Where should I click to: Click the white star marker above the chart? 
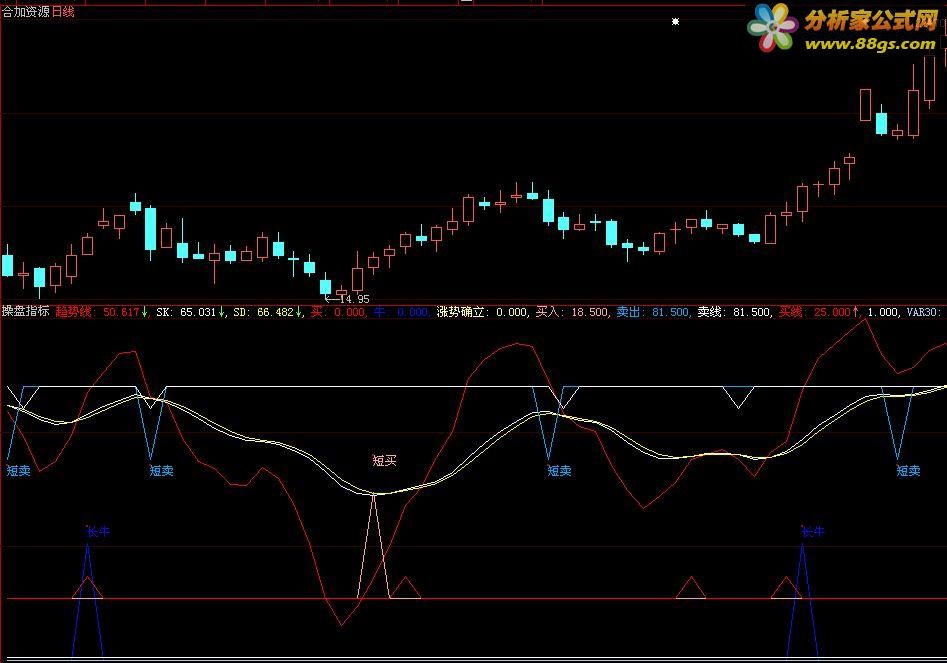pos(675,21)
